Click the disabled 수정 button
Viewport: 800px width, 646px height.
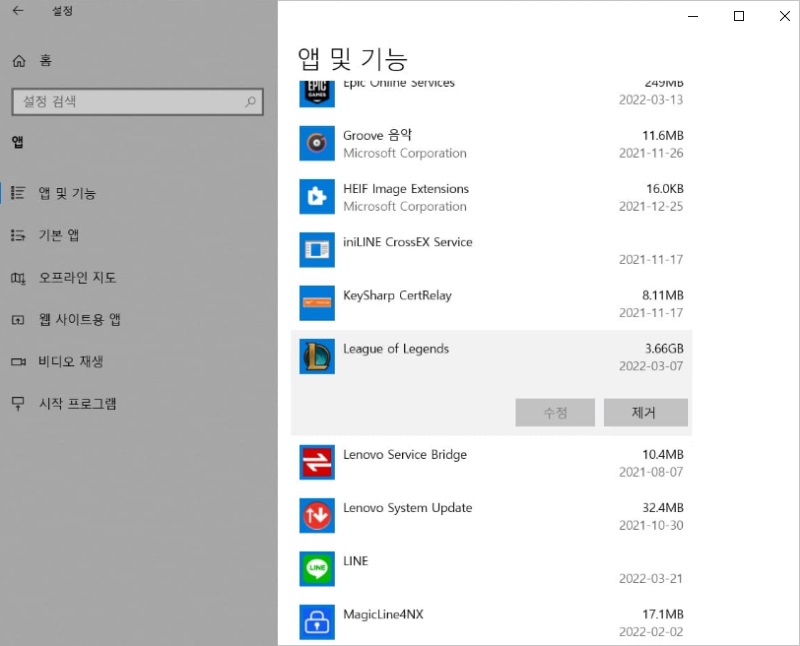point(555,412)
